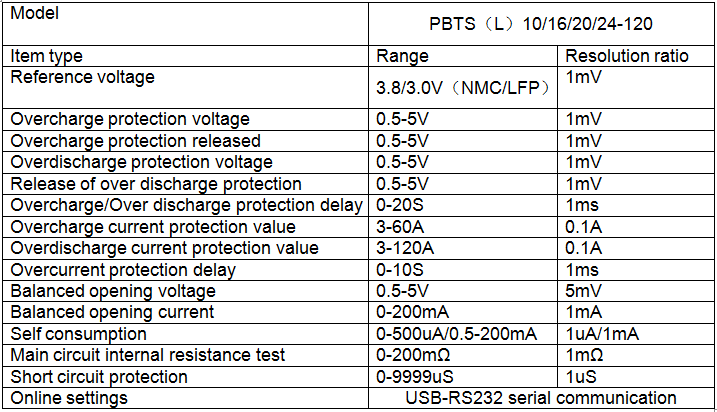This screenshot has height=412, width=717.
Task: Click the "Overcharge protection released" cell
Action: pos(135,141)
